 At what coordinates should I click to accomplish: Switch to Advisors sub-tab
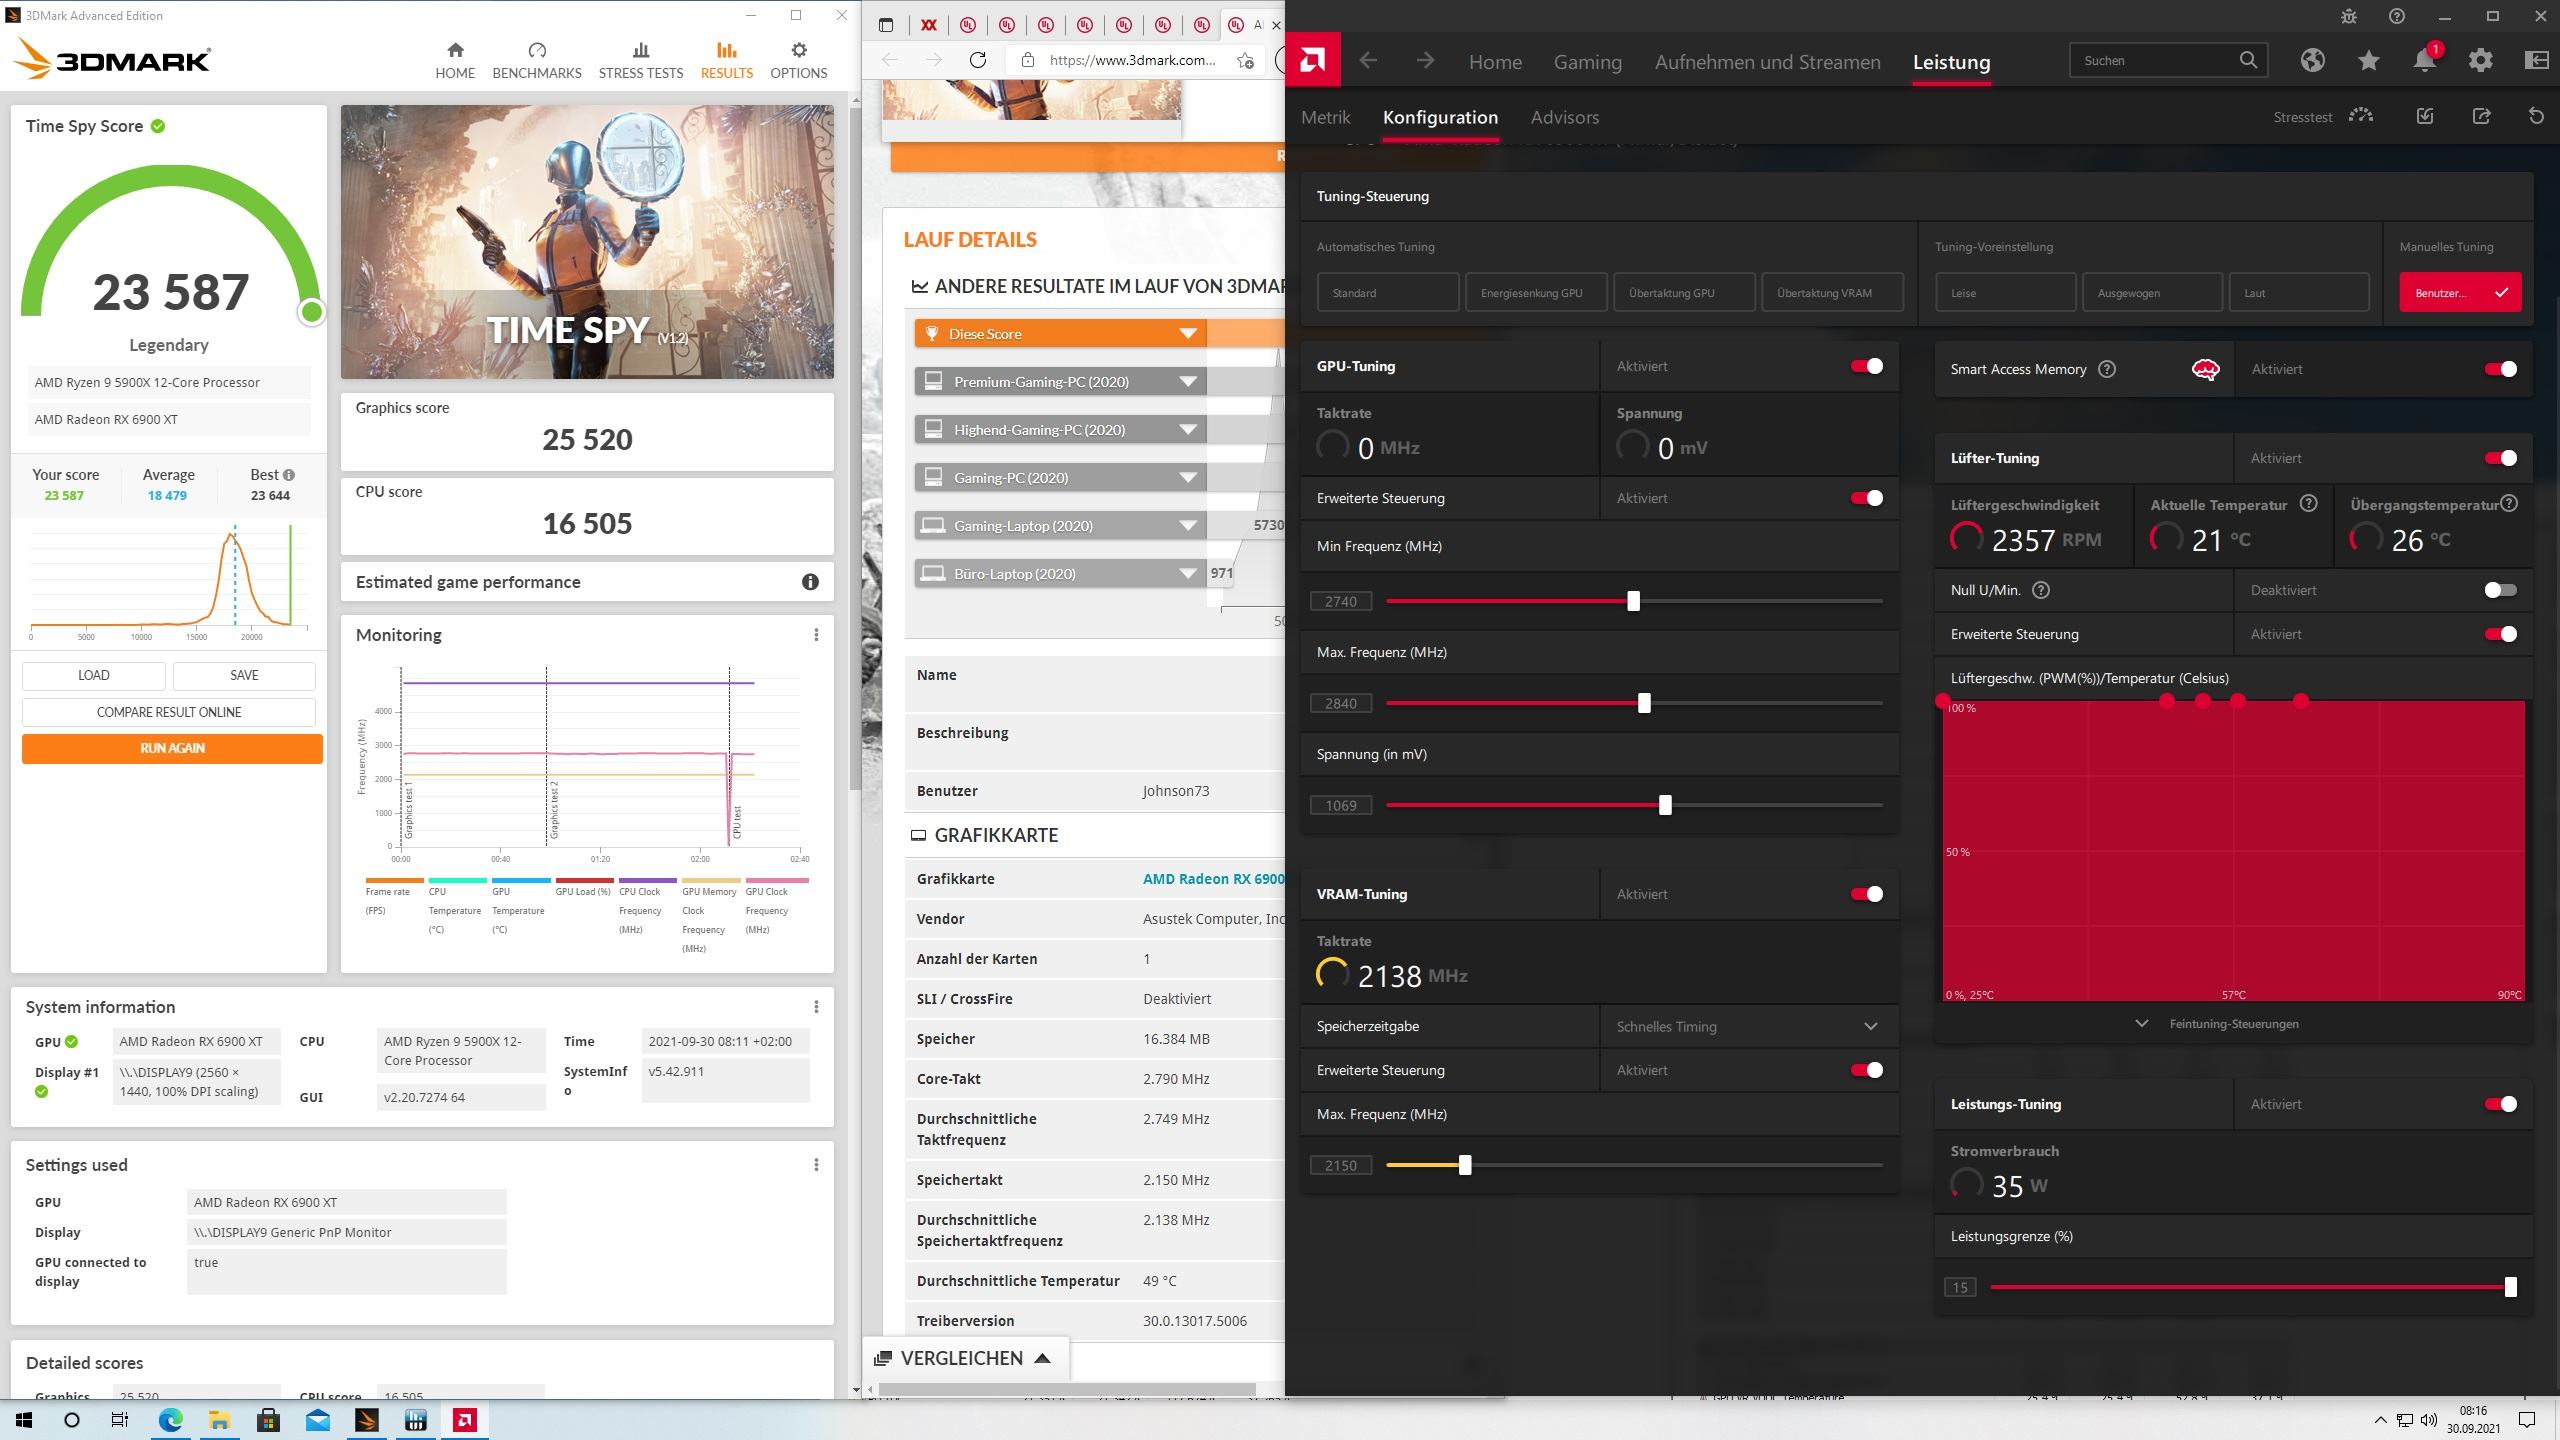1564,117
